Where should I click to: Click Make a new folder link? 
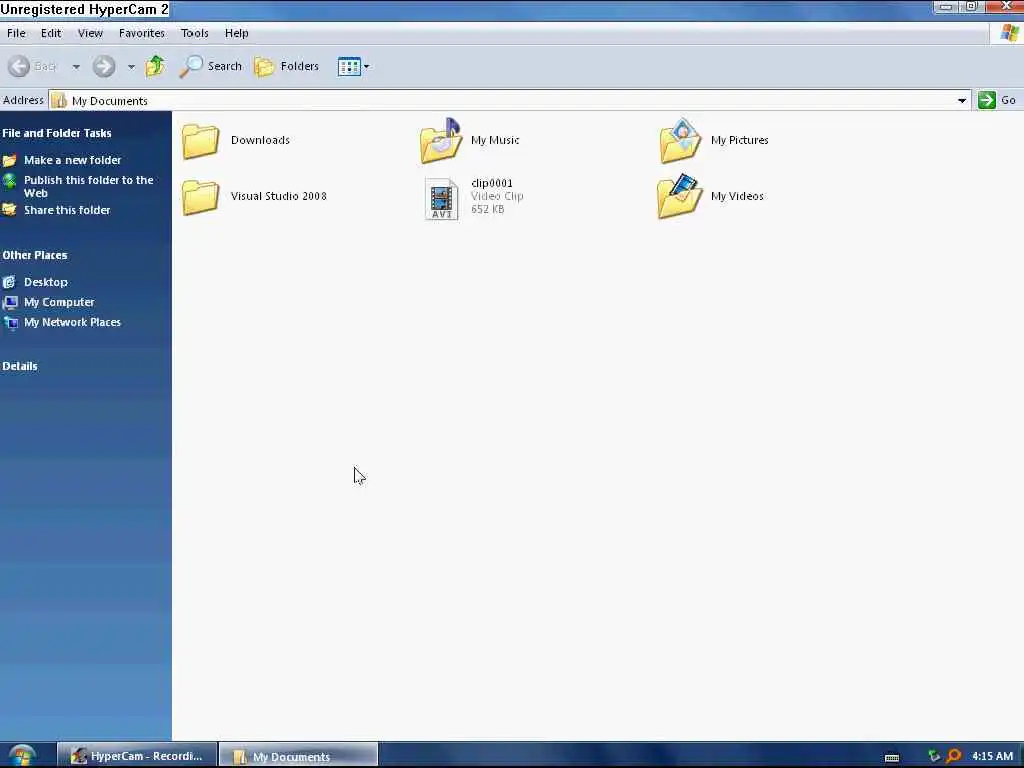[x=72, y=160]
